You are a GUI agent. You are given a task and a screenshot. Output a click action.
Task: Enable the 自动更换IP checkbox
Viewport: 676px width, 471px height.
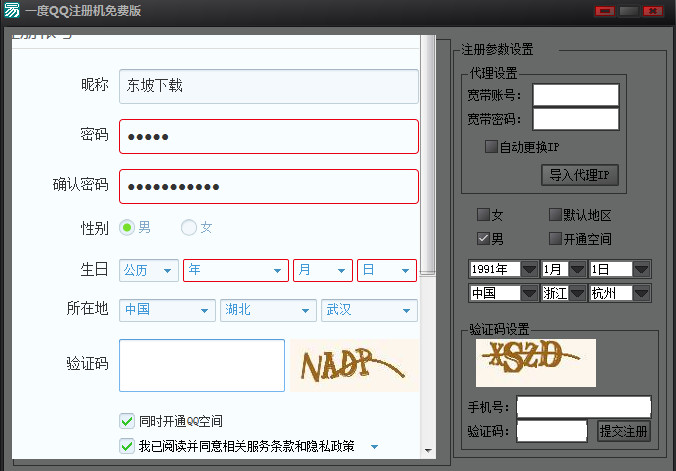491,147
